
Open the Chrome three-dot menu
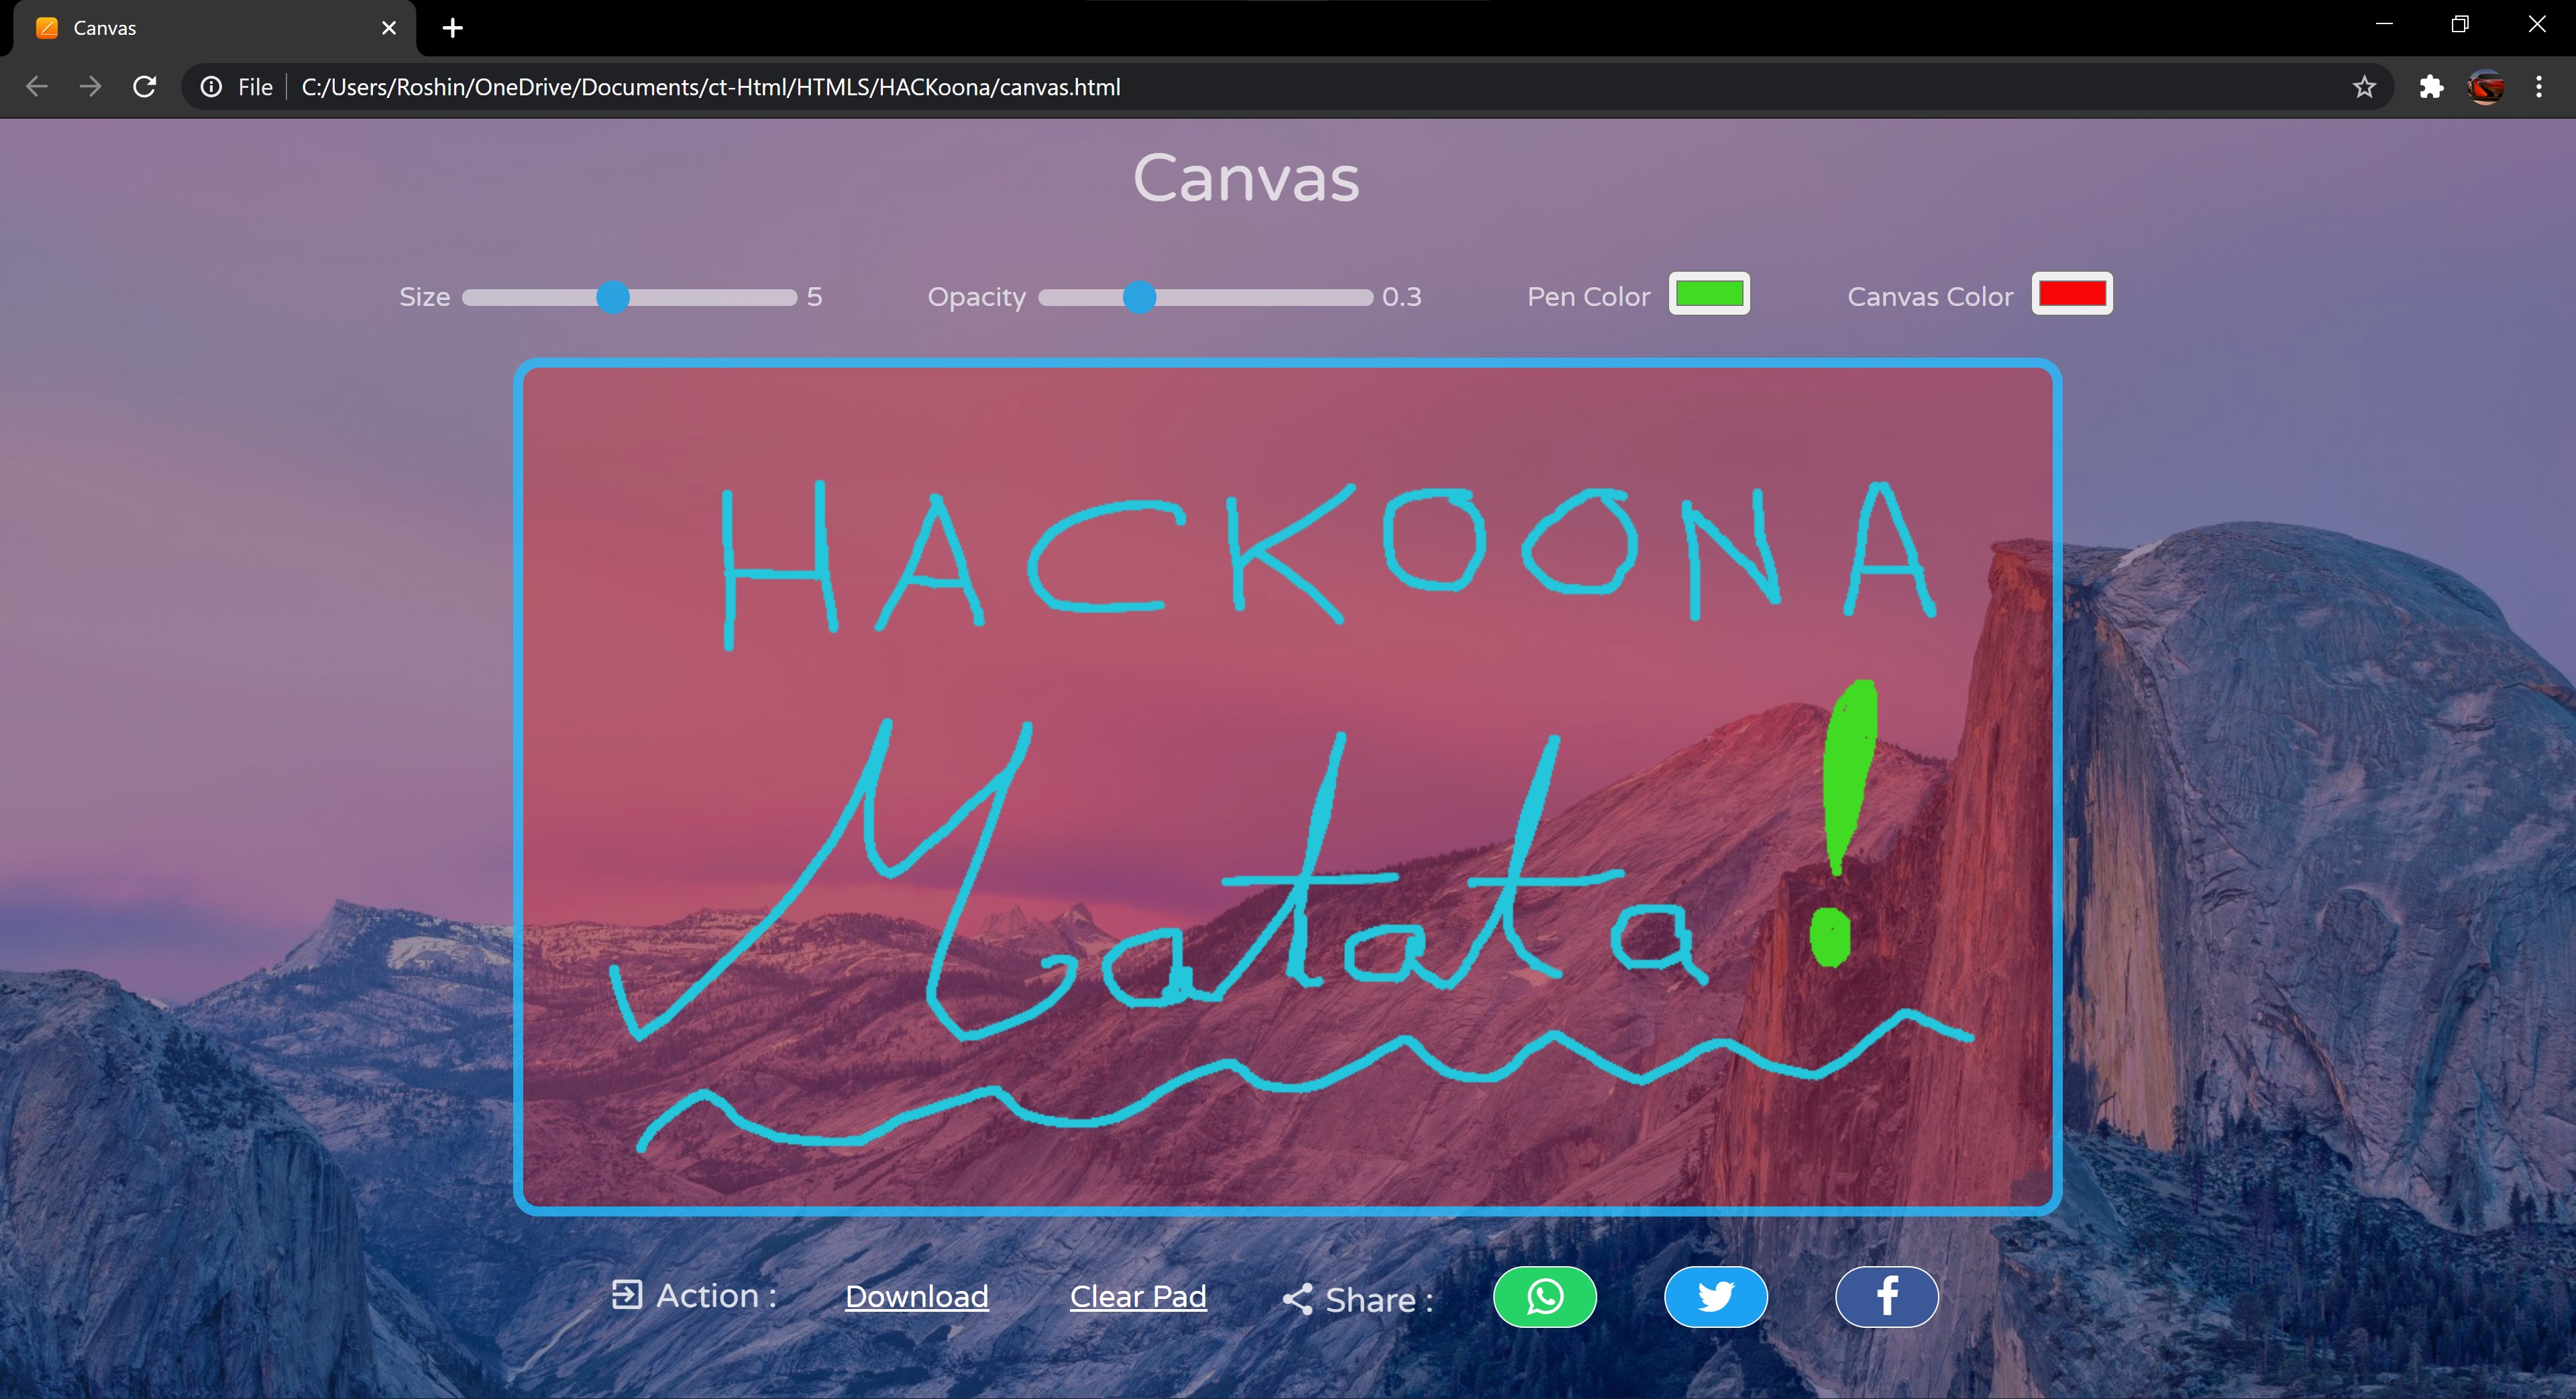coord(2538,87)
